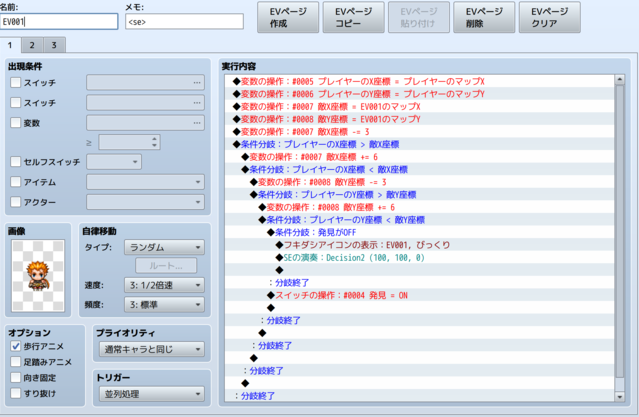Click the disabled EVページ貼り付け button
639x417 pixels.
click(x=419, y=17)
